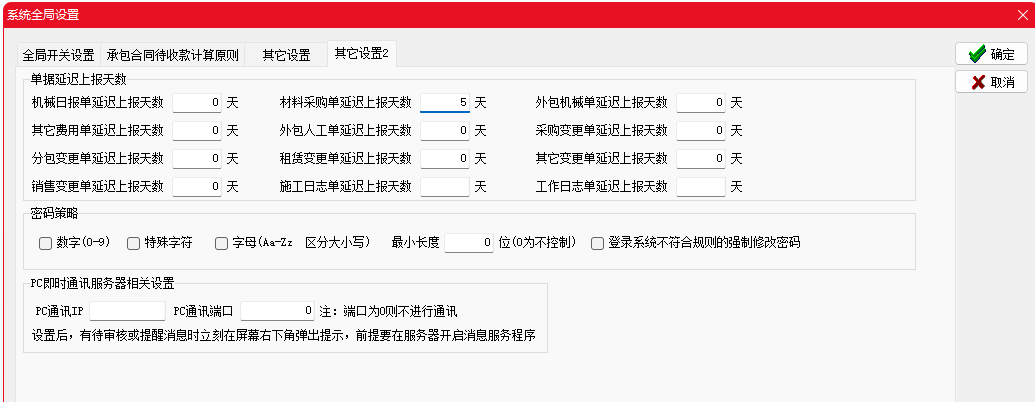Close the 系统全局设置 dialog window

point(1022,14)
